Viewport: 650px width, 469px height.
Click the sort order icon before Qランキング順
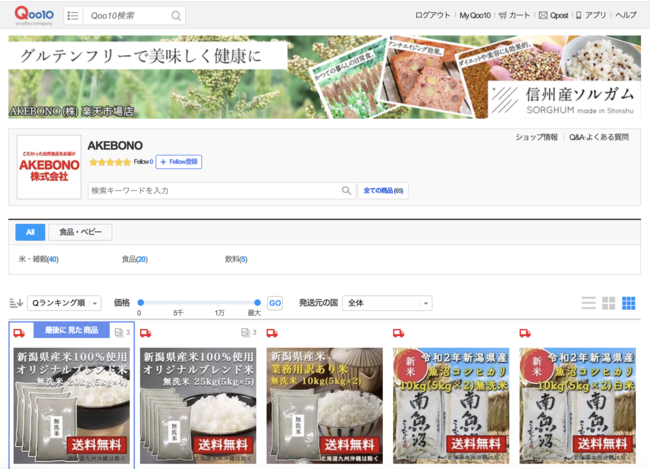[x=16, y=303]
